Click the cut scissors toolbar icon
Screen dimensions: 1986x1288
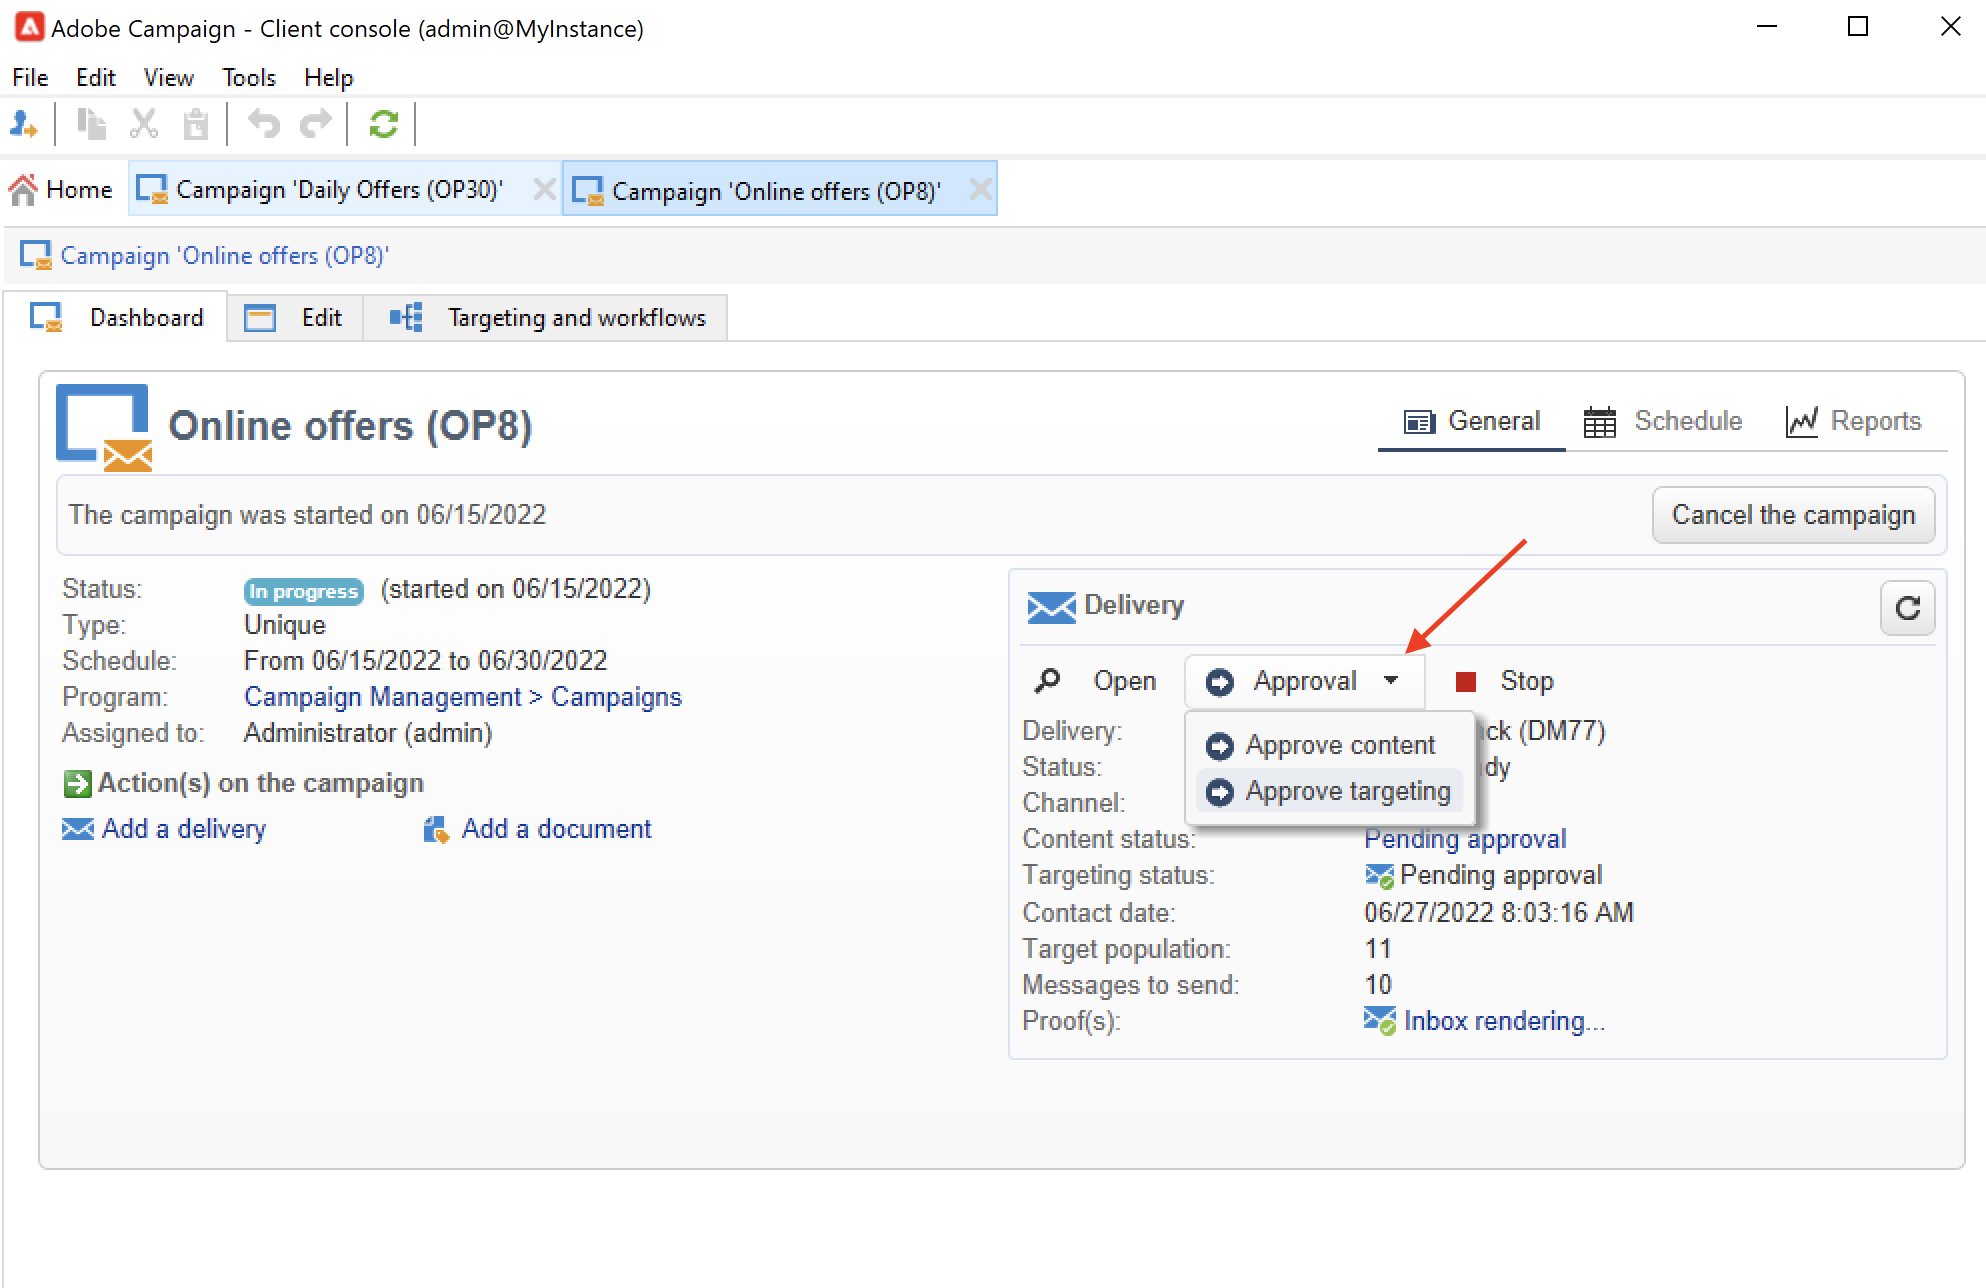[x=144, y=125]
